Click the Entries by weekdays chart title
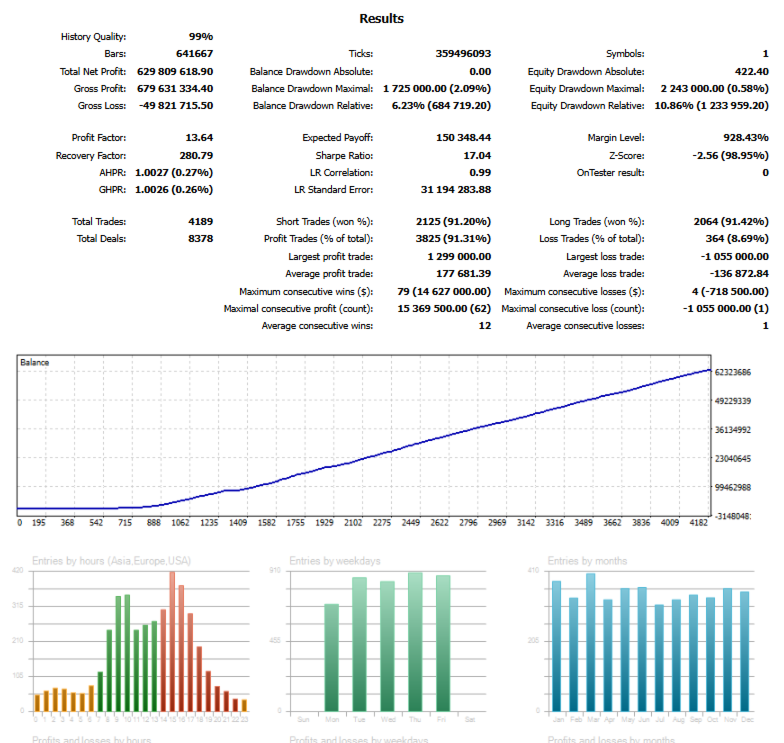This screenshot has height=743, width=784. 334,561
